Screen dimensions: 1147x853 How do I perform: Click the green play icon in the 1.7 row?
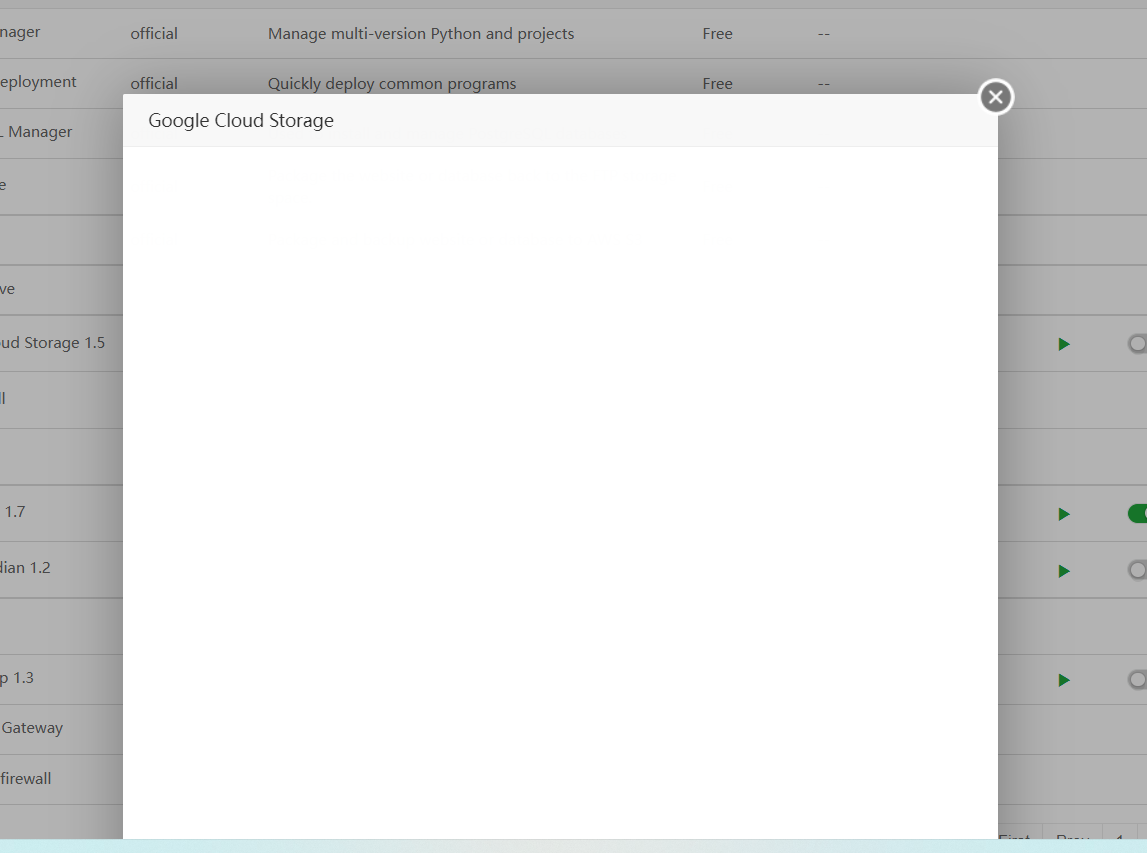click(1064, 514)
